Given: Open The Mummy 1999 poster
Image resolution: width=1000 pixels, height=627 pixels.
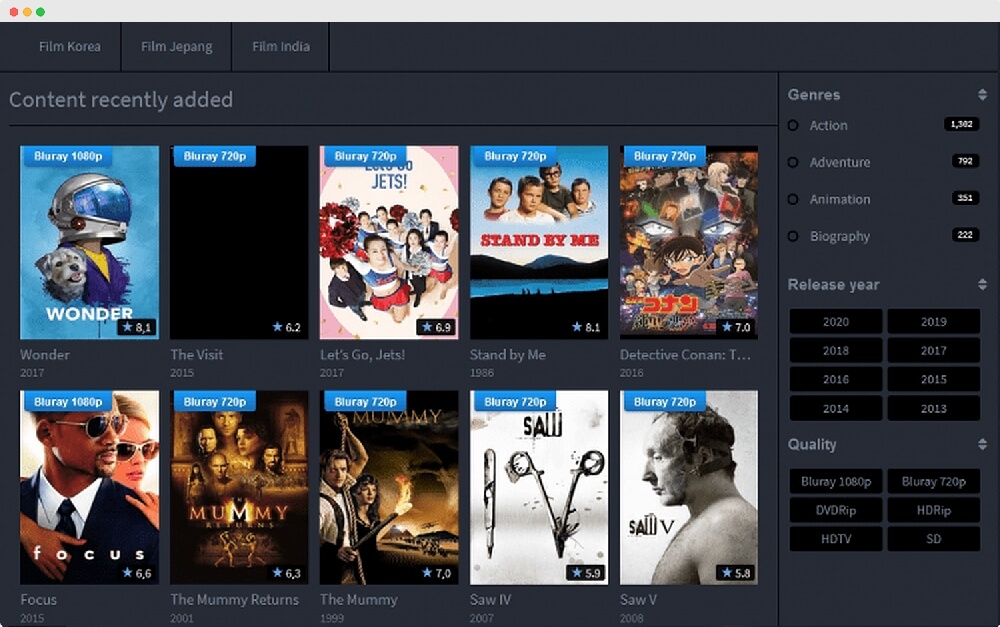Looking at the screenshot, I should 389,488.
